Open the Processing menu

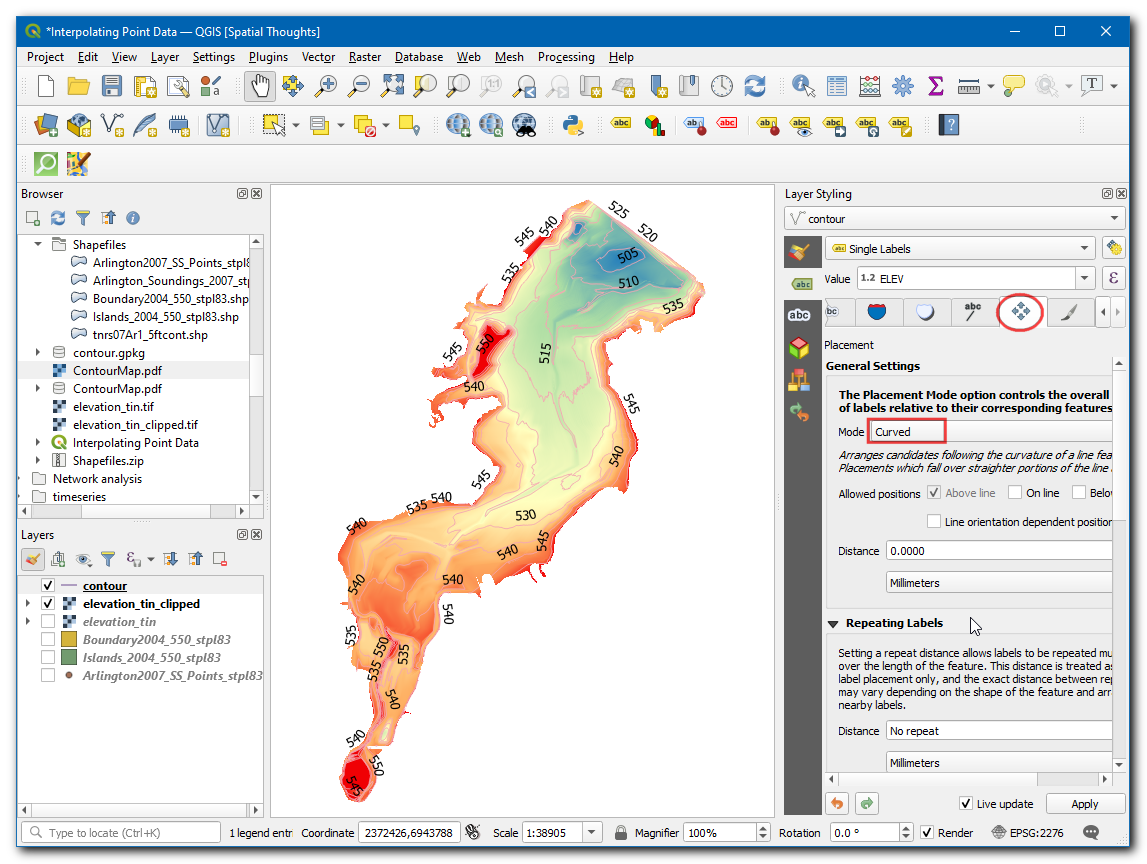click(565, 57)
